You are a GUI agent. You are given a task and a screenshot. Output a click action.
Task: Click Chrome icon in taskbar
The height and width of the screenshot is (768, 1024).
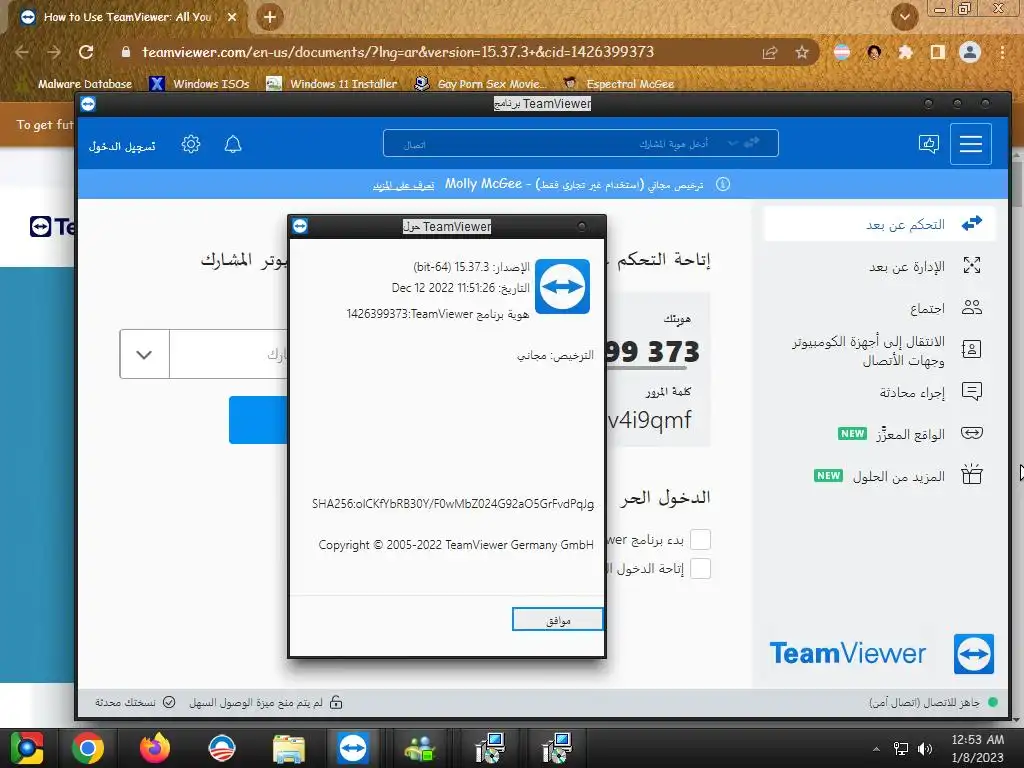[88, 748]
